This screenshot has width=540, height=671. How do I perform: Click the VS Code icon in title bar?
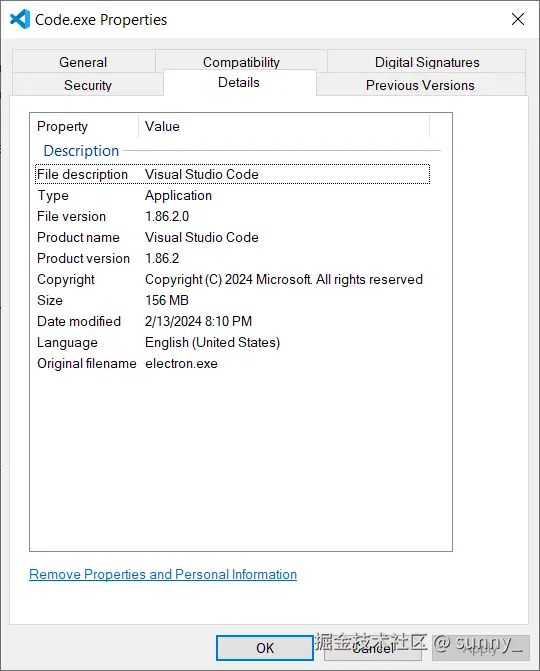pyautogui.click(x=20, y=19)
